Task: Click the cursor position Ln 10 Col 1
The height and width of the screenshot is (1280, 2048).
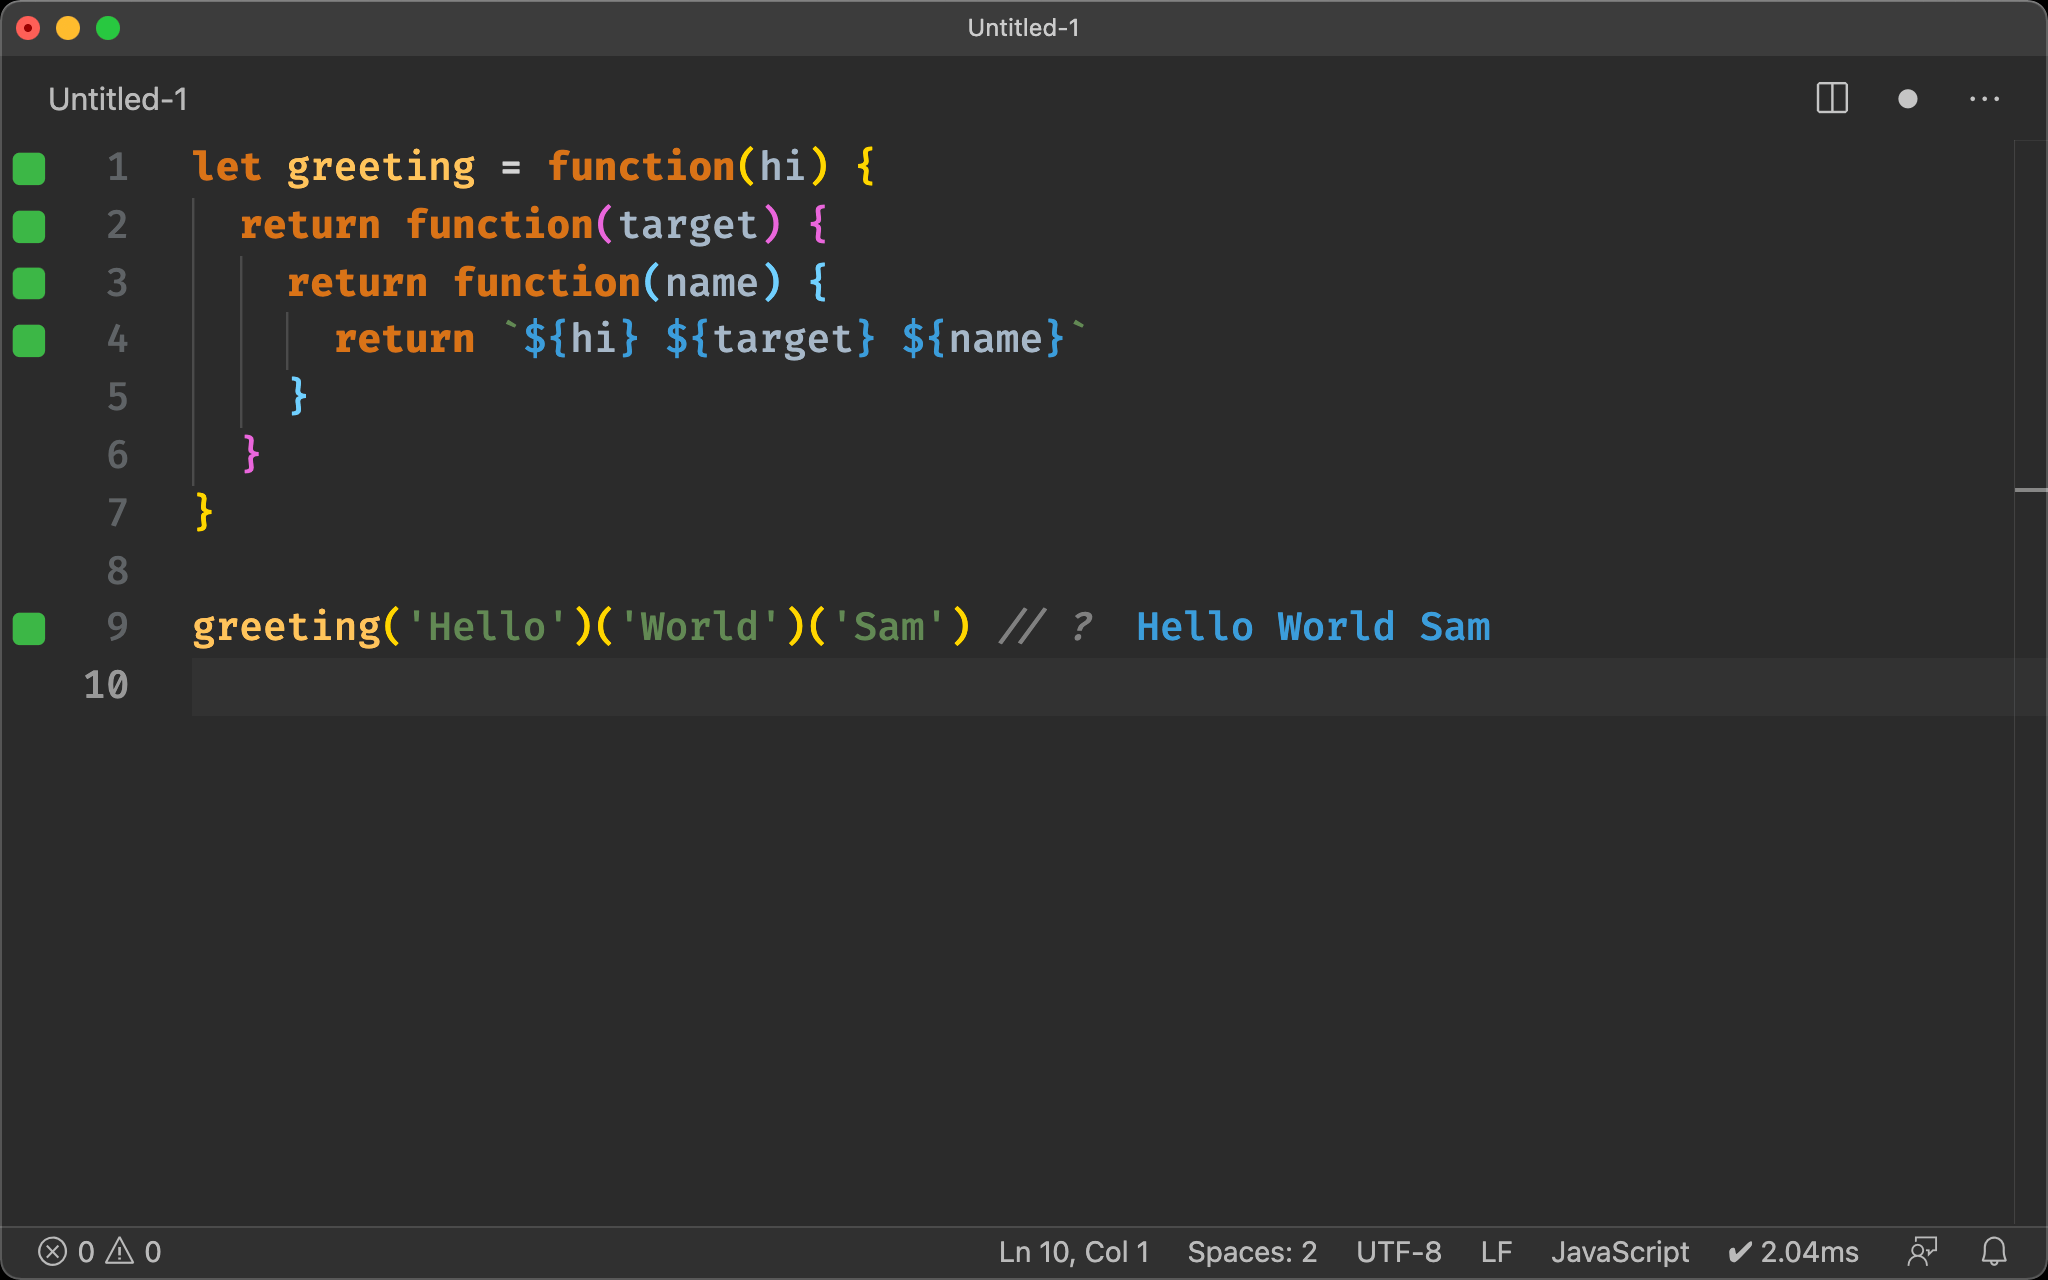Action: point(190,683)
